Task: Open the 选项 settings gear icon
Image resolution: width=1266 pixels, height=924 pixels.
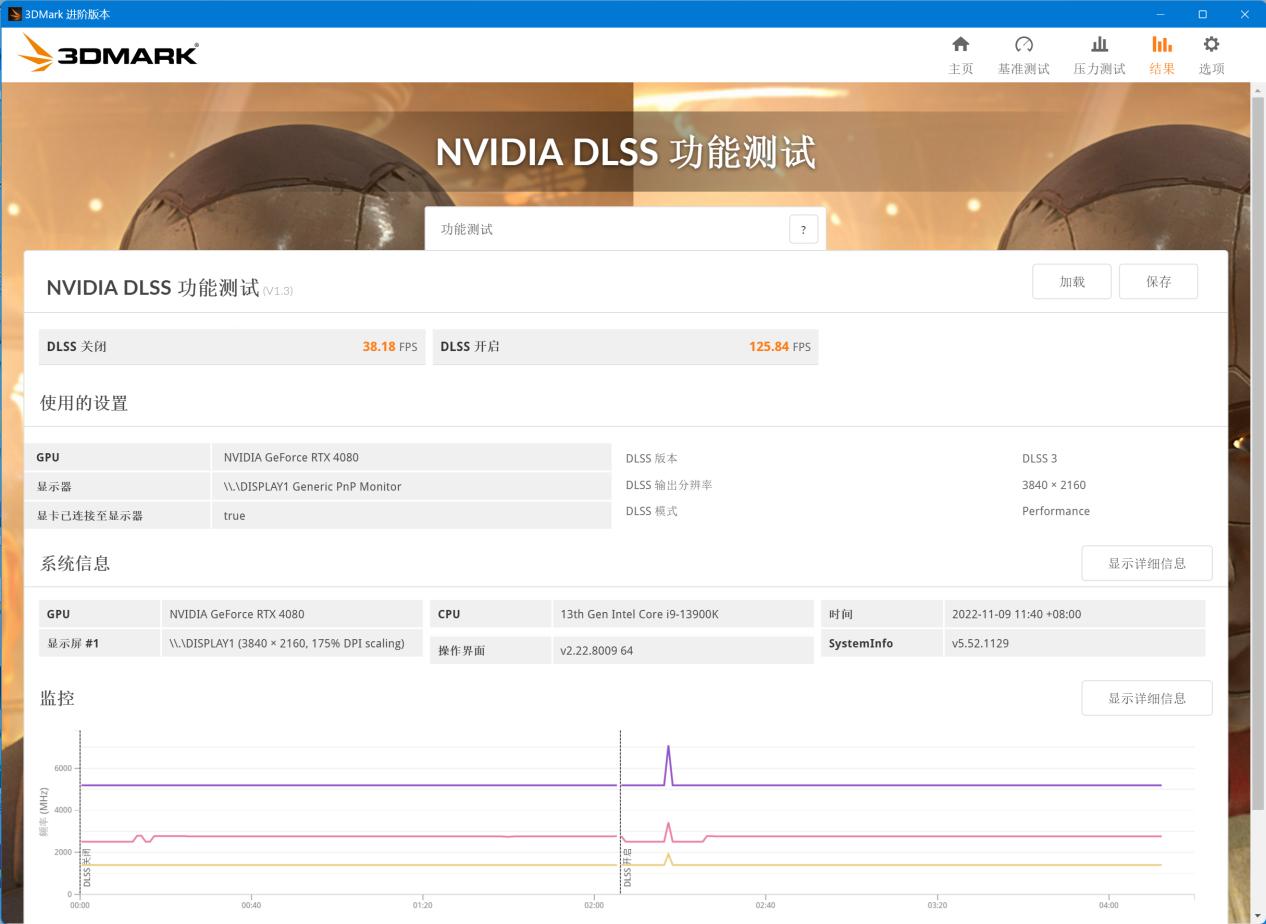Action: tap(1210, 55)
